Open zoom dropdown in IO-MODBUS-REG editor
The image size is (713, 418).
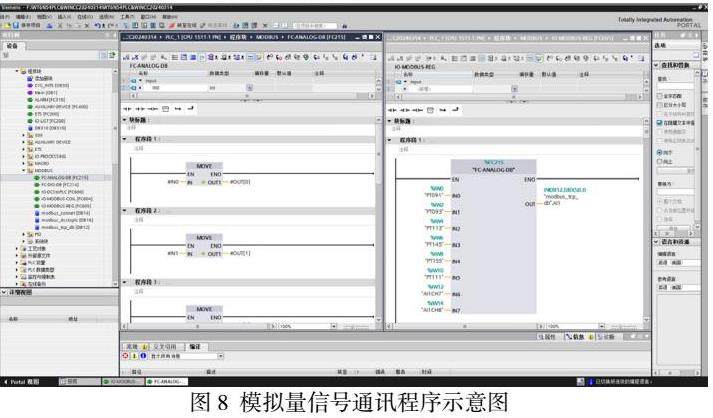[x=602, y=326]
